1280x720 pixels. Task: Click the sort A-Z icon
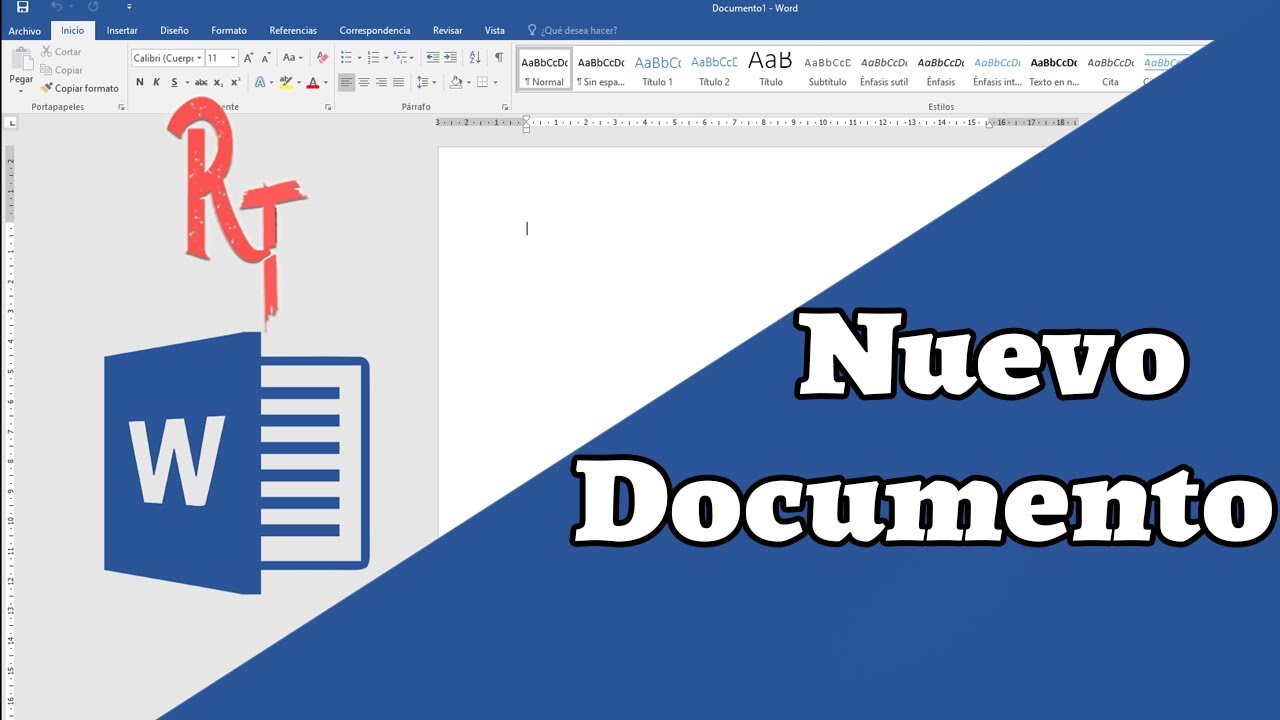click(x=475, y=58)
